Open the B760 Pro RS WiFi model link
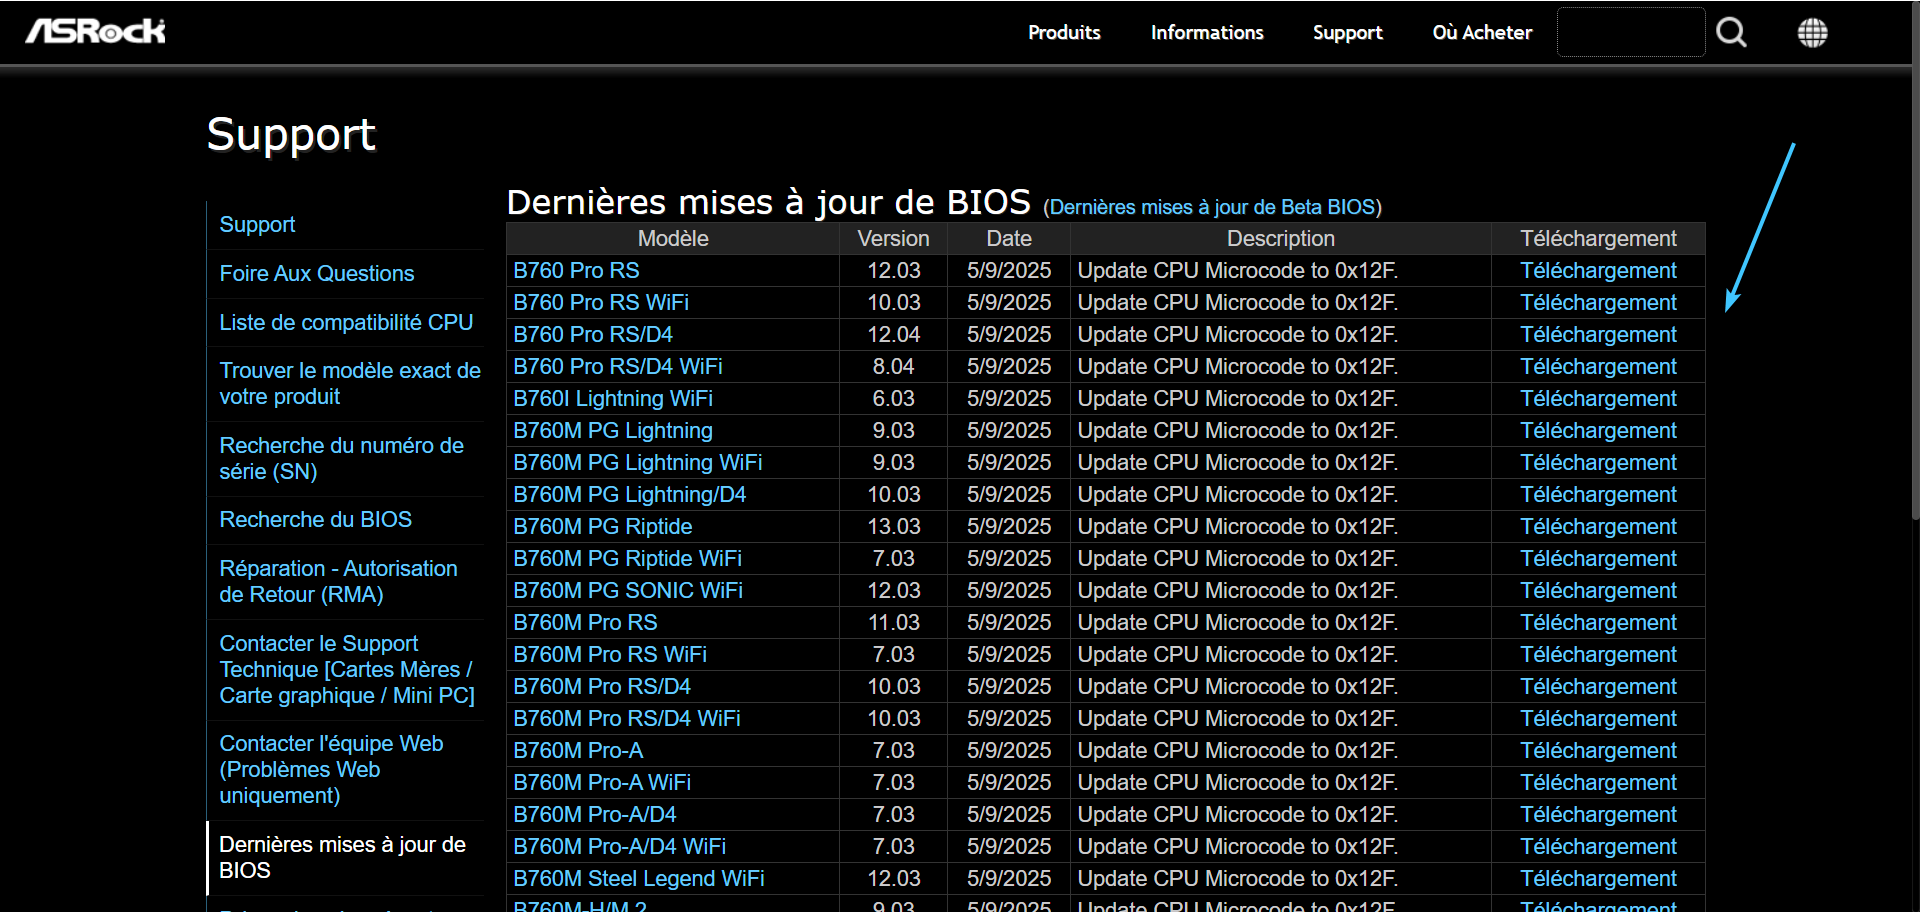 pos(601,303)
